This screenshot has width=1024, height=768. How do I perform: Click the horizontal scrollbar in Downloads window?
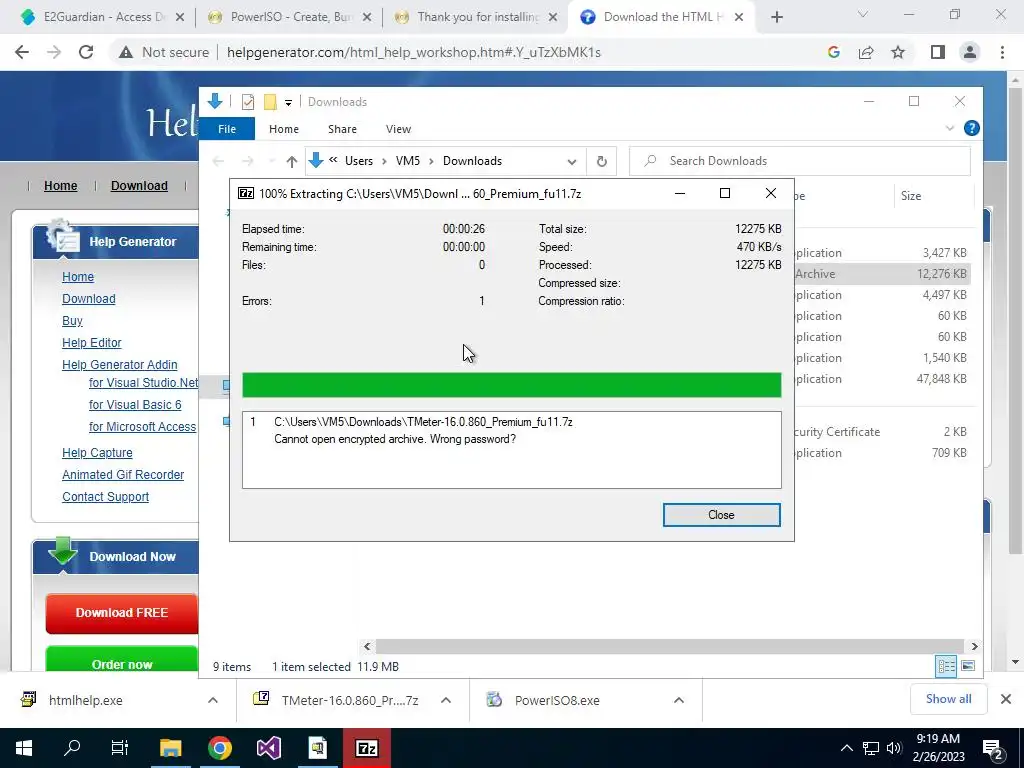(x=669, y=646)
